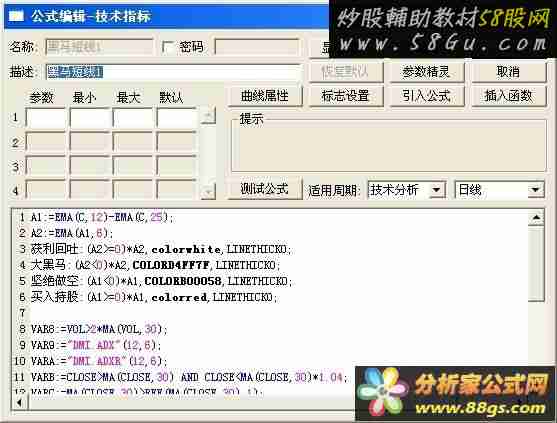The image size is (557, 423).
Task: Click the code editor vertical scrollbar thumb
Action: 536,264
